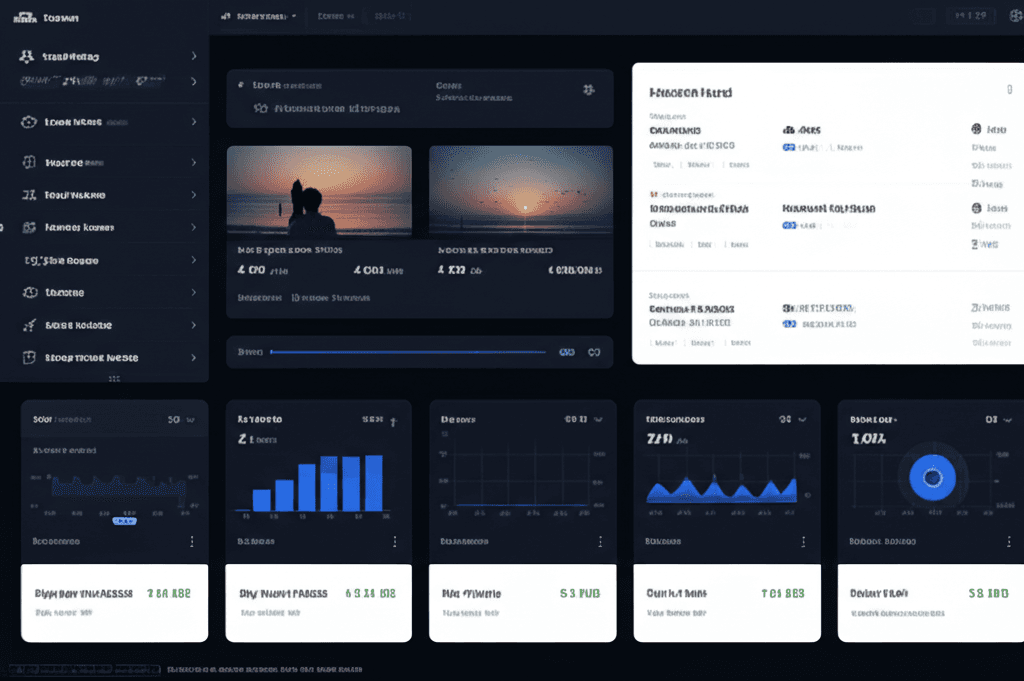Expand the bottom sidebar menu entry
1024x681 pixels.
(x=193, y=357)
